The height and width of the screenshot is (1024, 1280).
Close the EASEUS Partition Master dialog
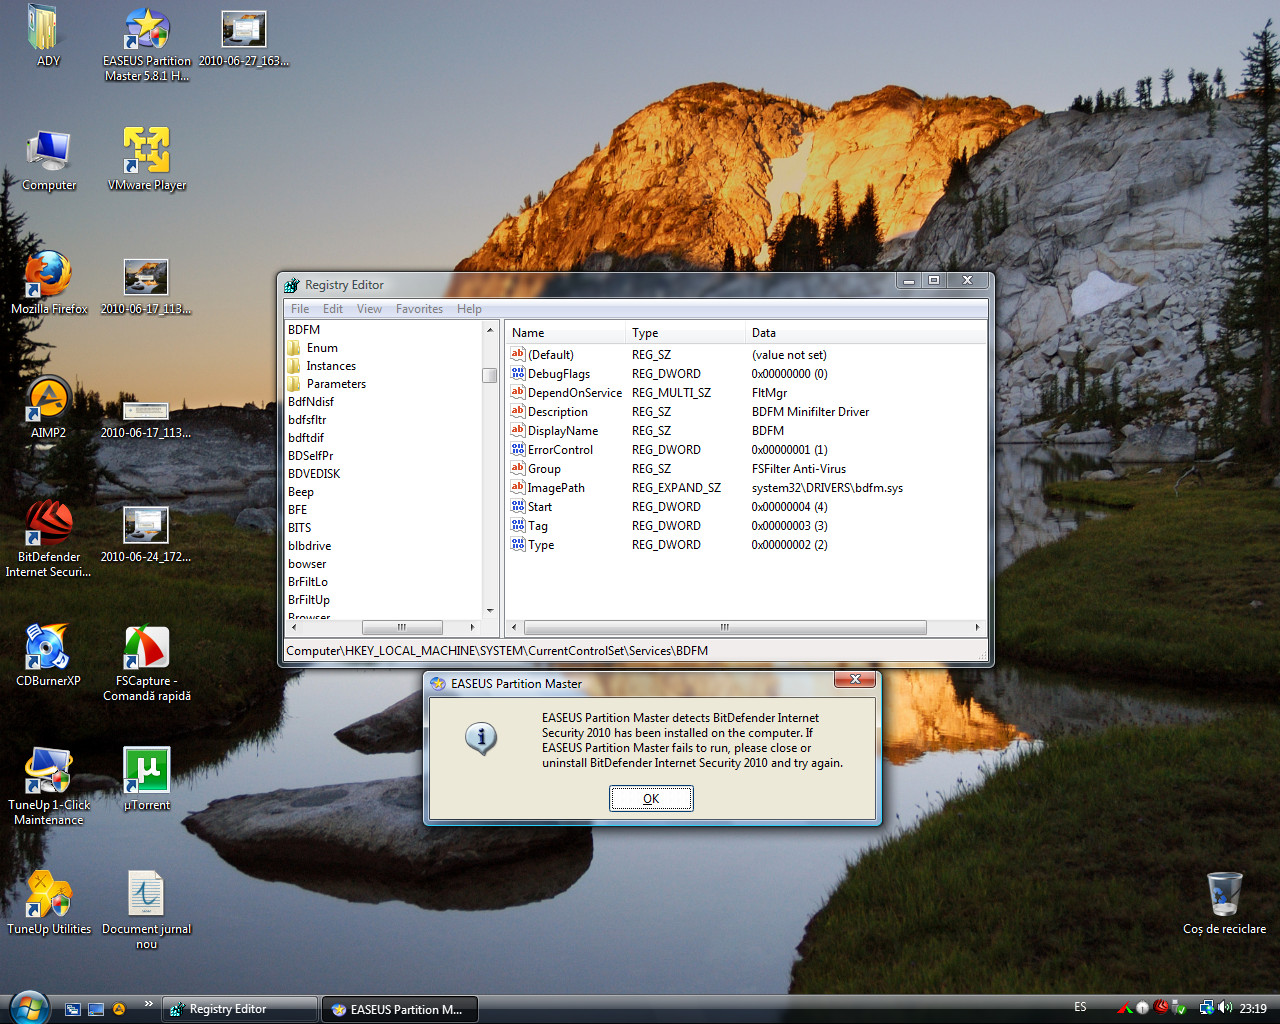[855, 679]
